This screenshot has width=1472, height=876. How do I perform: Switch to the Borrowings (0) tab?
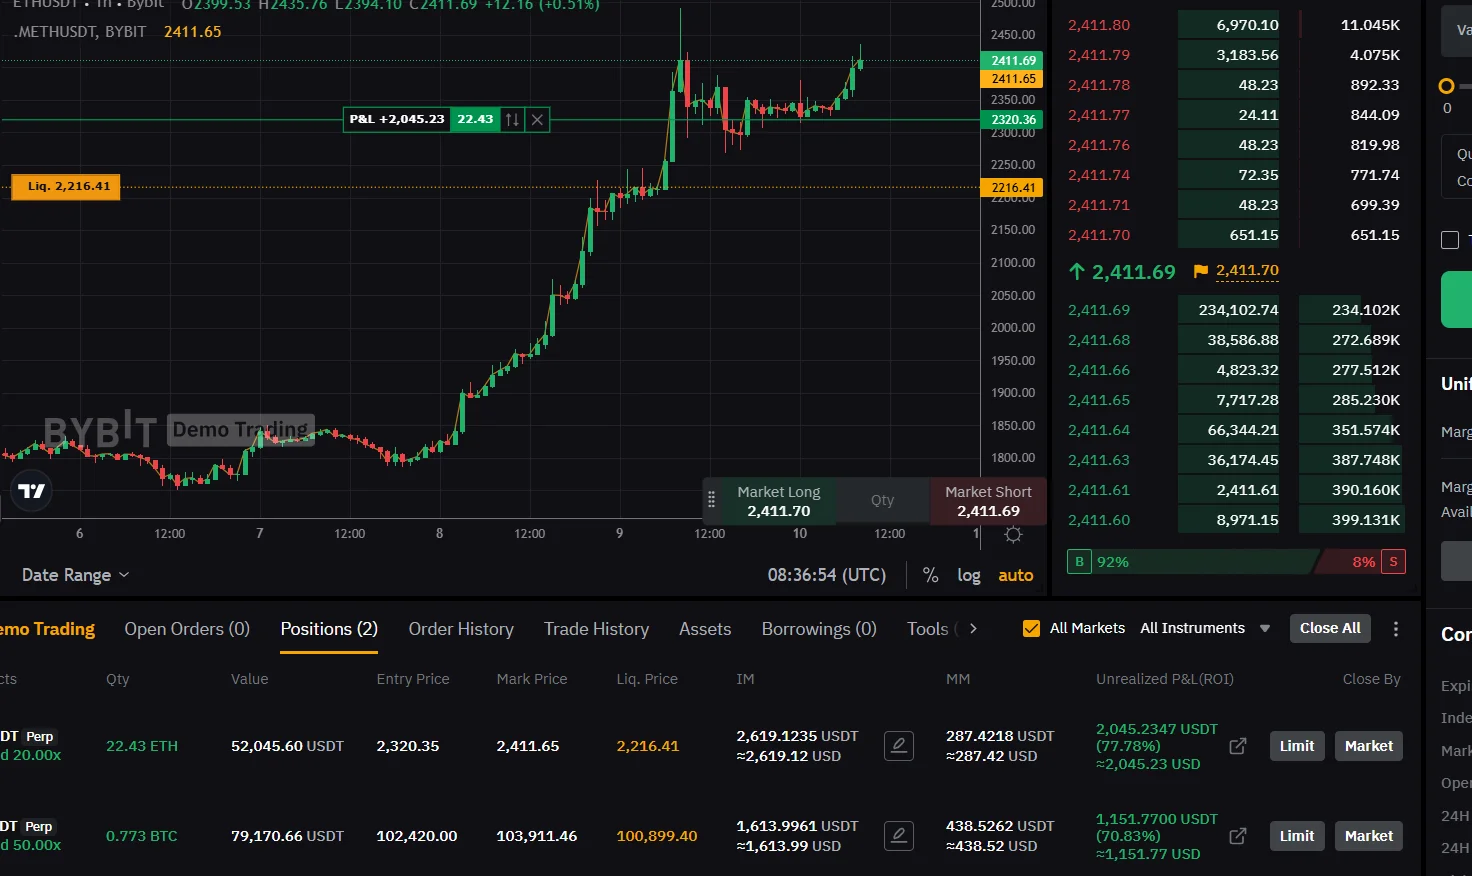pyautogui.click(x=819, y=629)
